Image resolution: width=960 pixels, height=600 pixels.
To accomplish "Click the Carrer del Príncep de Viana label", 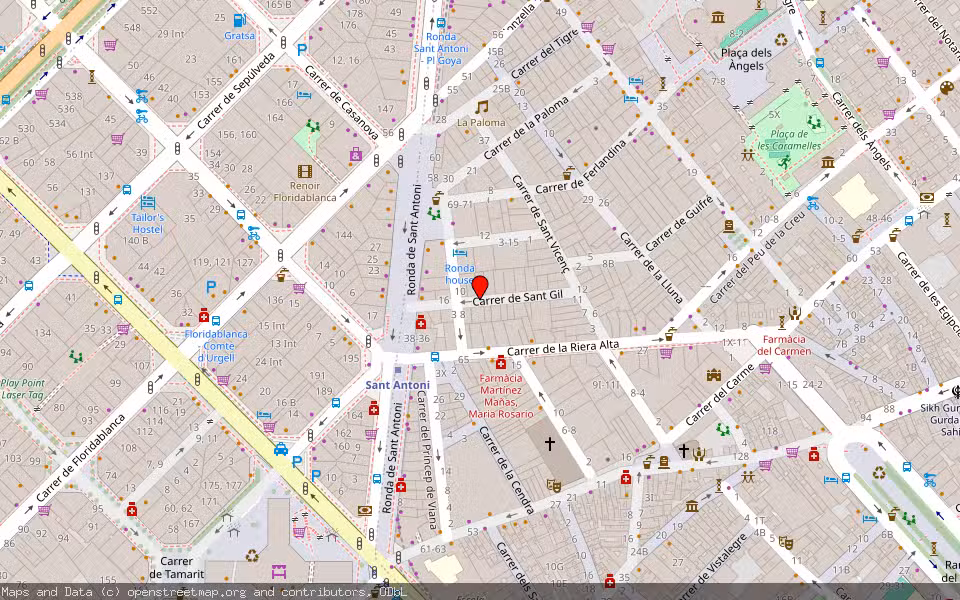I will point(427,459).
